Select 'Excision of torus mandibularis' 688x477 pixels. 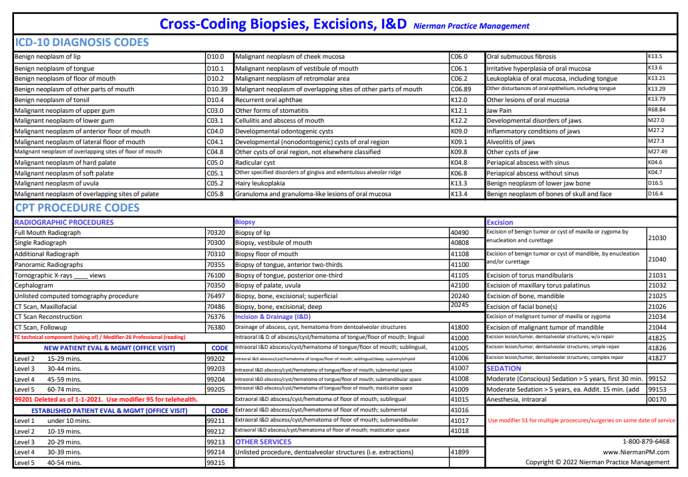pyautogui.click(x=530, y=276)
